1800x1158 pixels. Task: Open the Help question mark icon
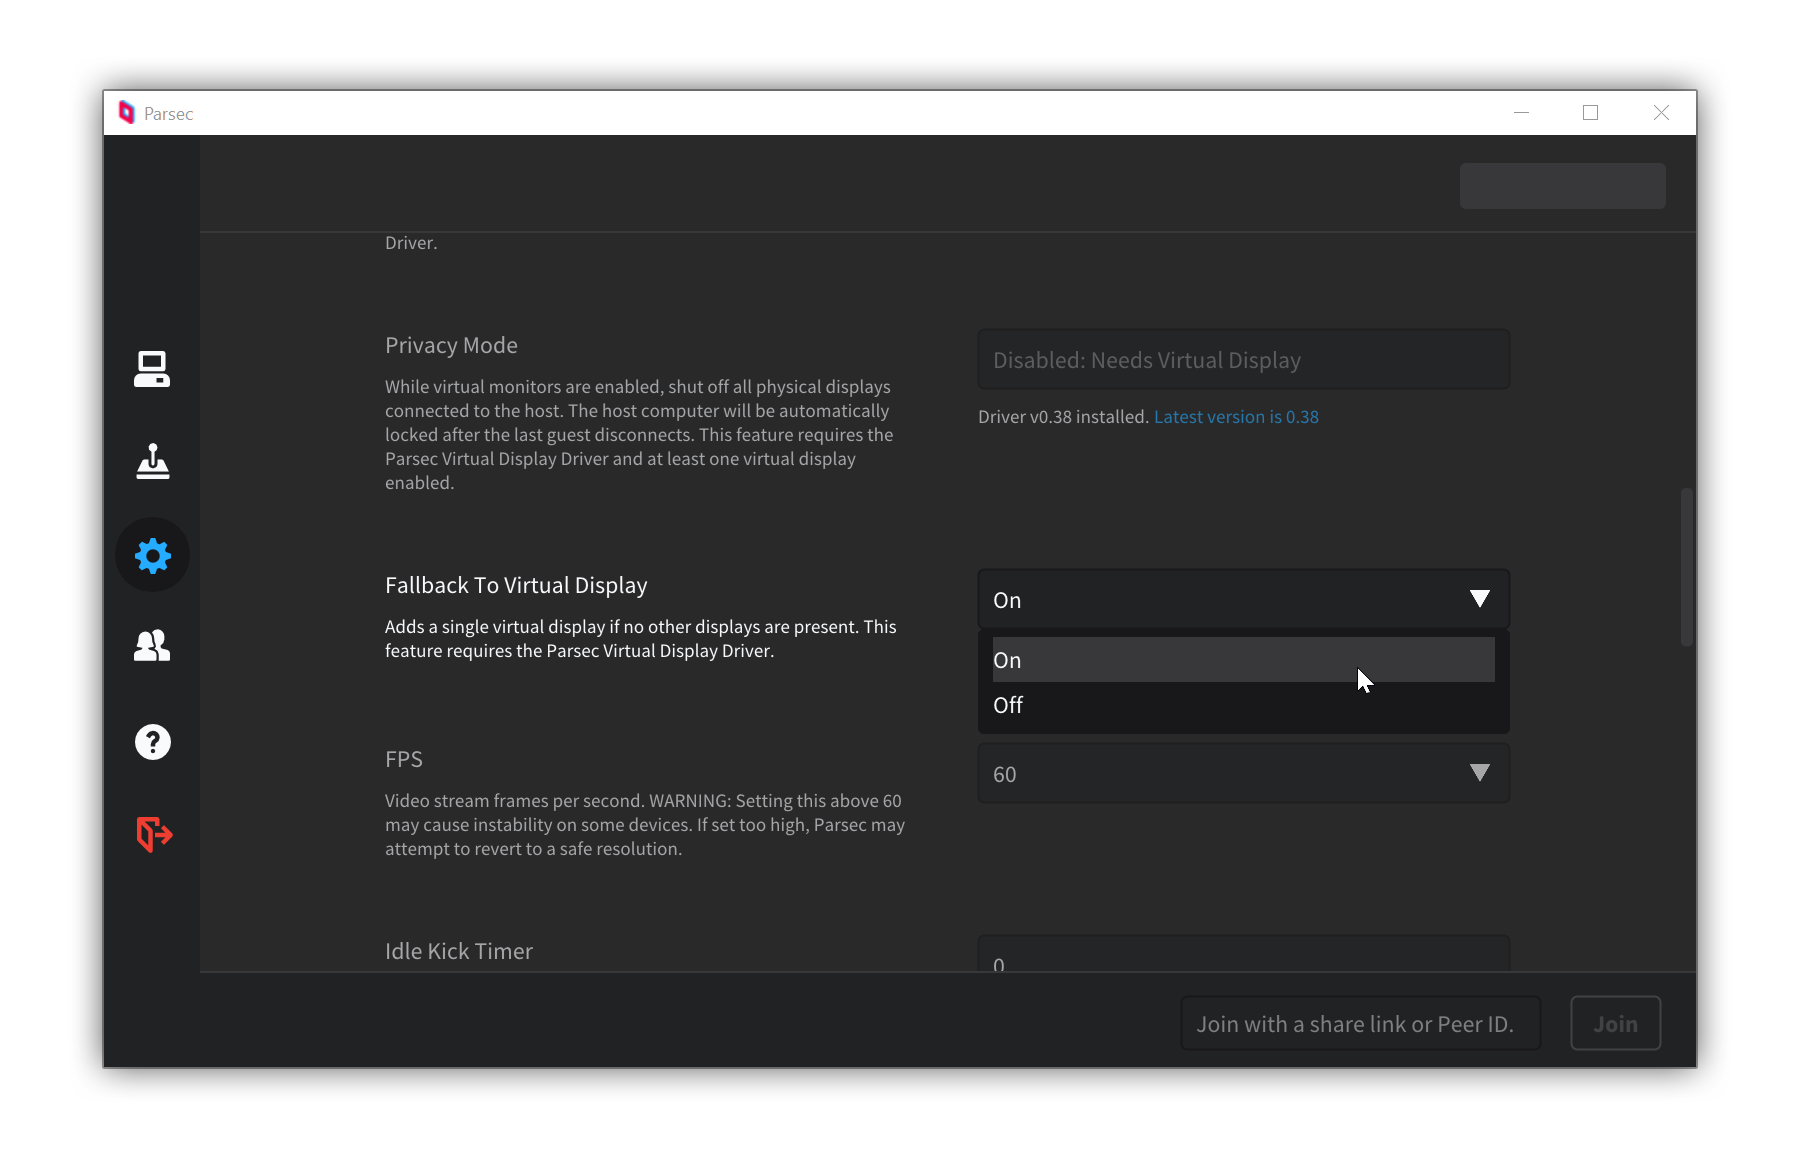coord(152,742)
